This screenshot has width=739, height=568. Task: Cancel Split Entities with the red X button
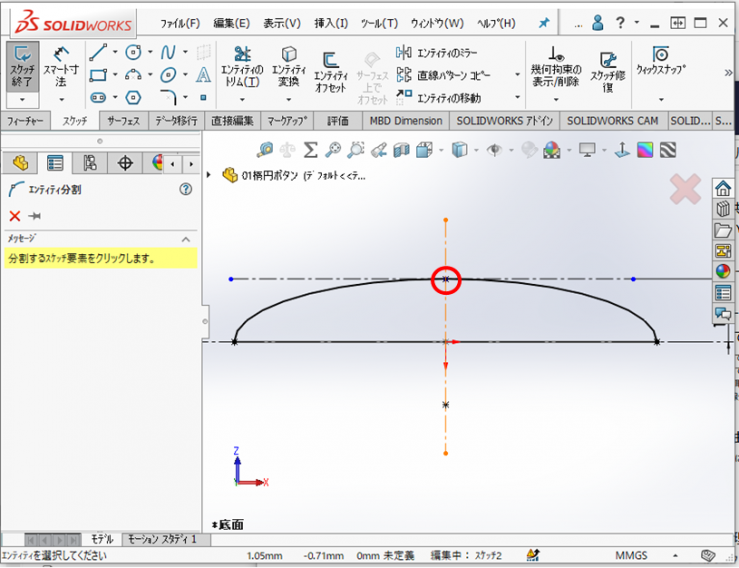(x=14, y=216)
